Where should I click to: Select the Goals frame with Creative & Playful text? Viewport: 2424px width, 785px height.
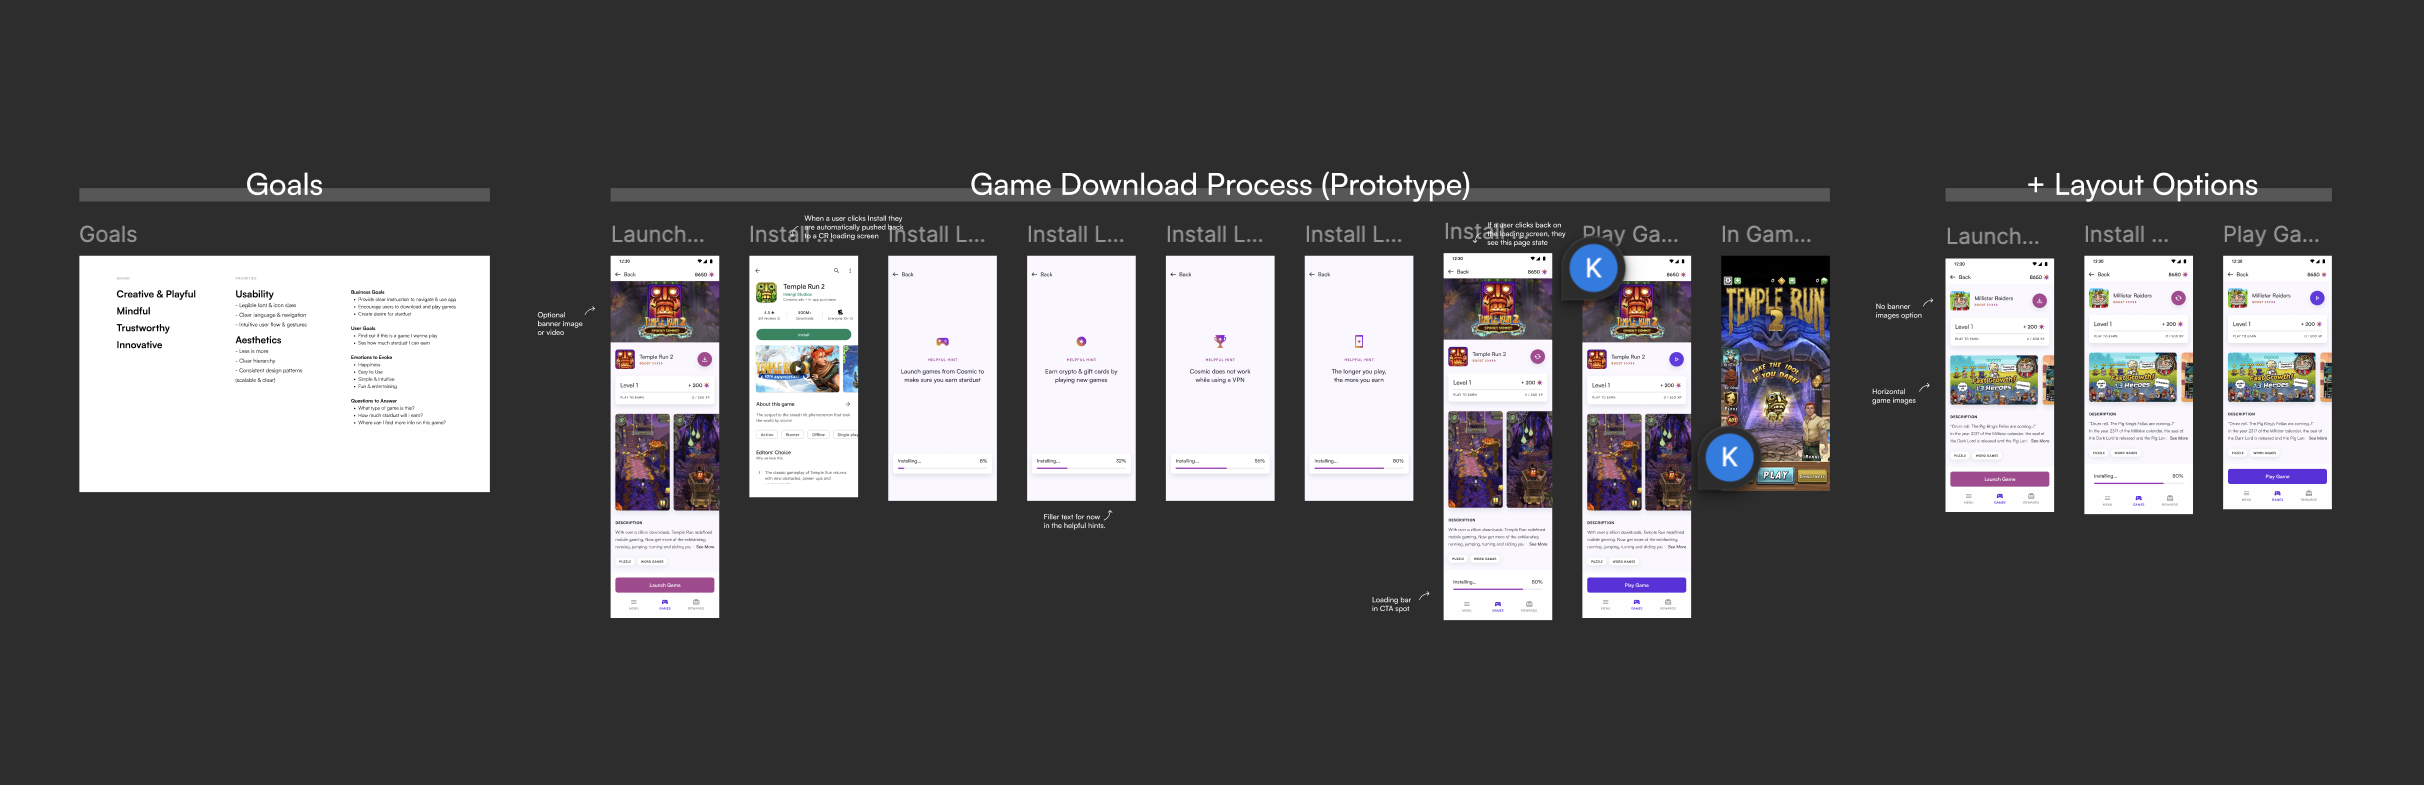(284, 373)
